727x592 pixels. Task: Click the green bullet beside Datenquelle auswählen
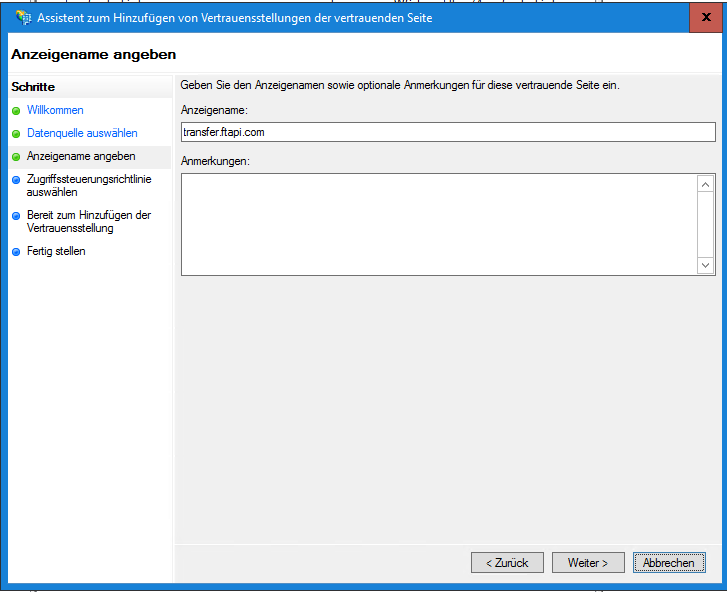16,134
